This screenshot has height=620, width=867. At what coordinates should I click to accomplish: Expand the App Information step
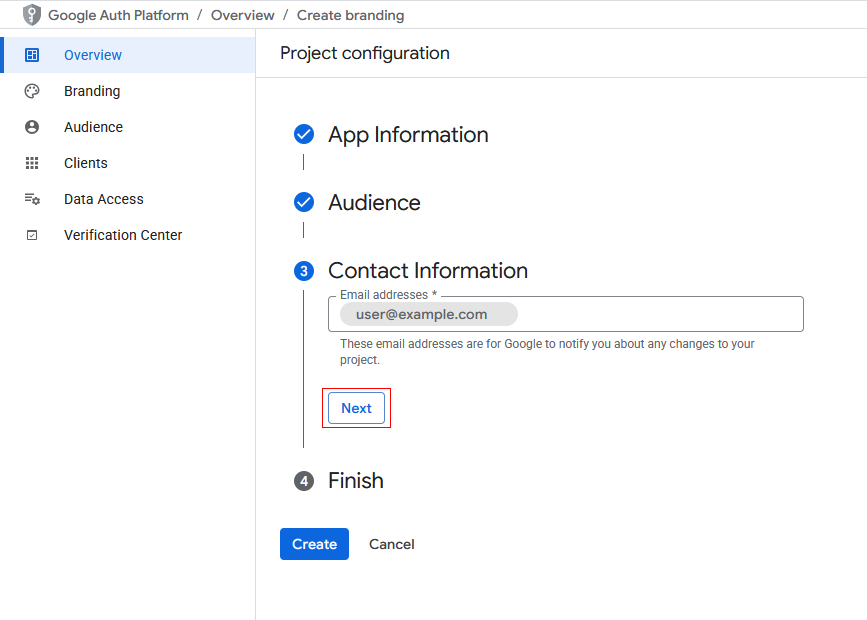(408, 135)
